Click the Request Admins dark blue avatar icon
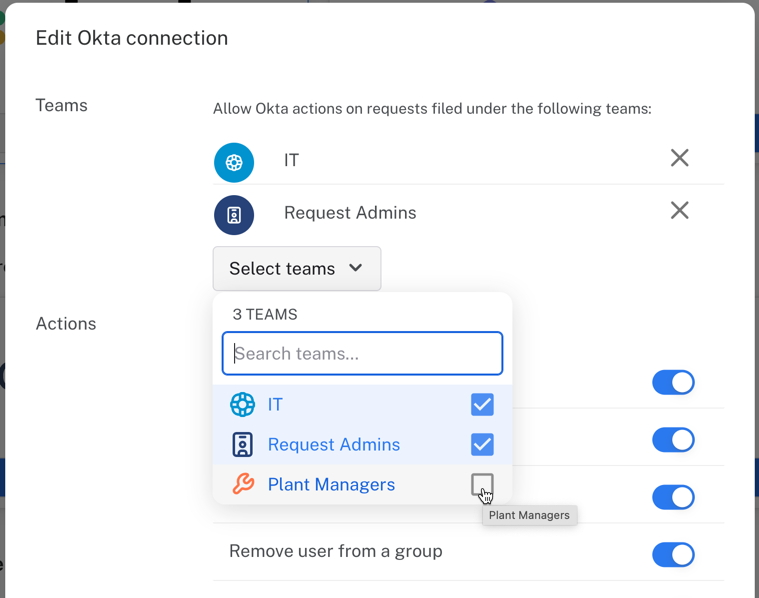Viewport: 759px width, 598px height. pyautogui.click(x=234, y=215)
